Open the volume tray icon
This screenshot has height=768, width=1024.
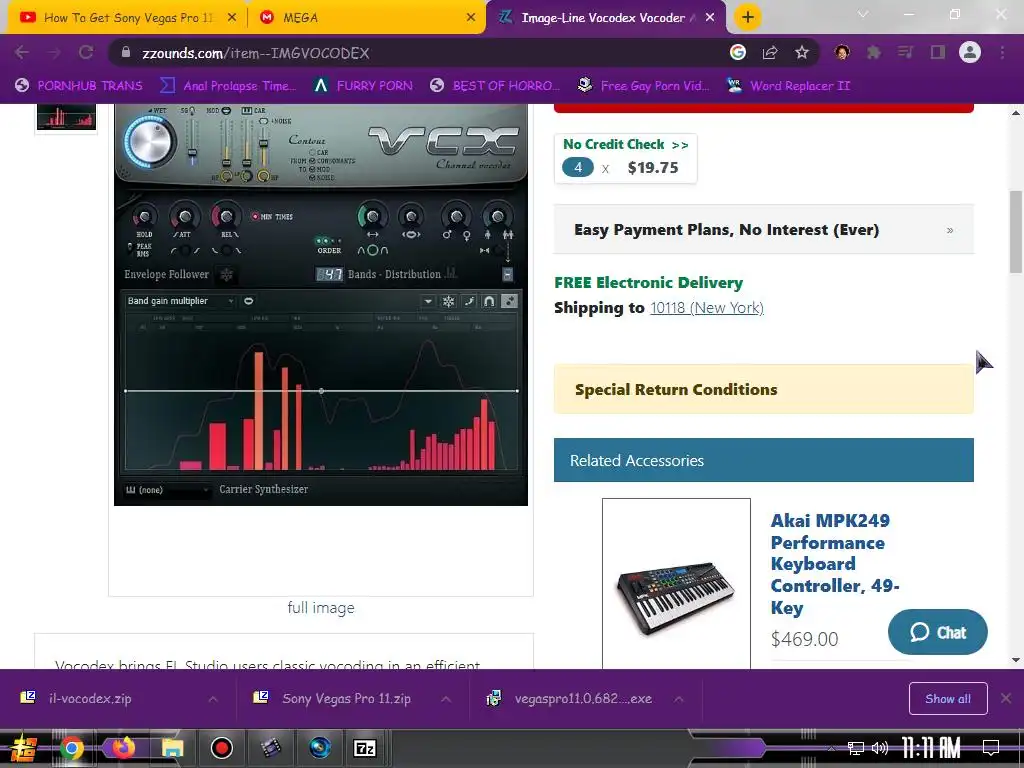point(880,748)
